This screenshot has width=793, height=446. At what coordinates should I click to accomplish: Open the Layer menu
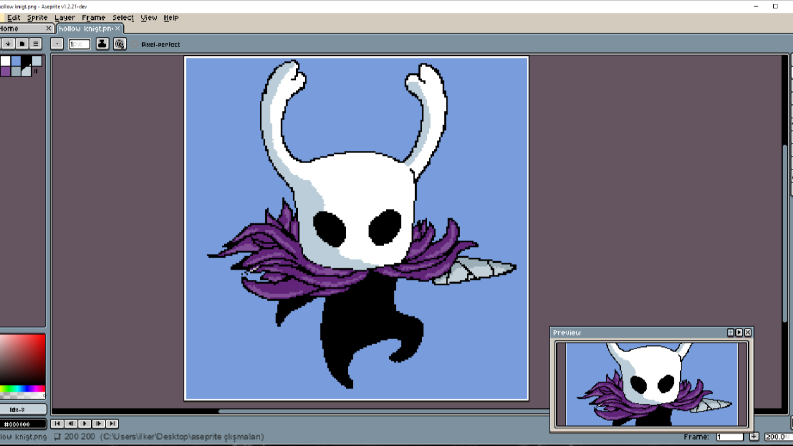tap(64, 18)
